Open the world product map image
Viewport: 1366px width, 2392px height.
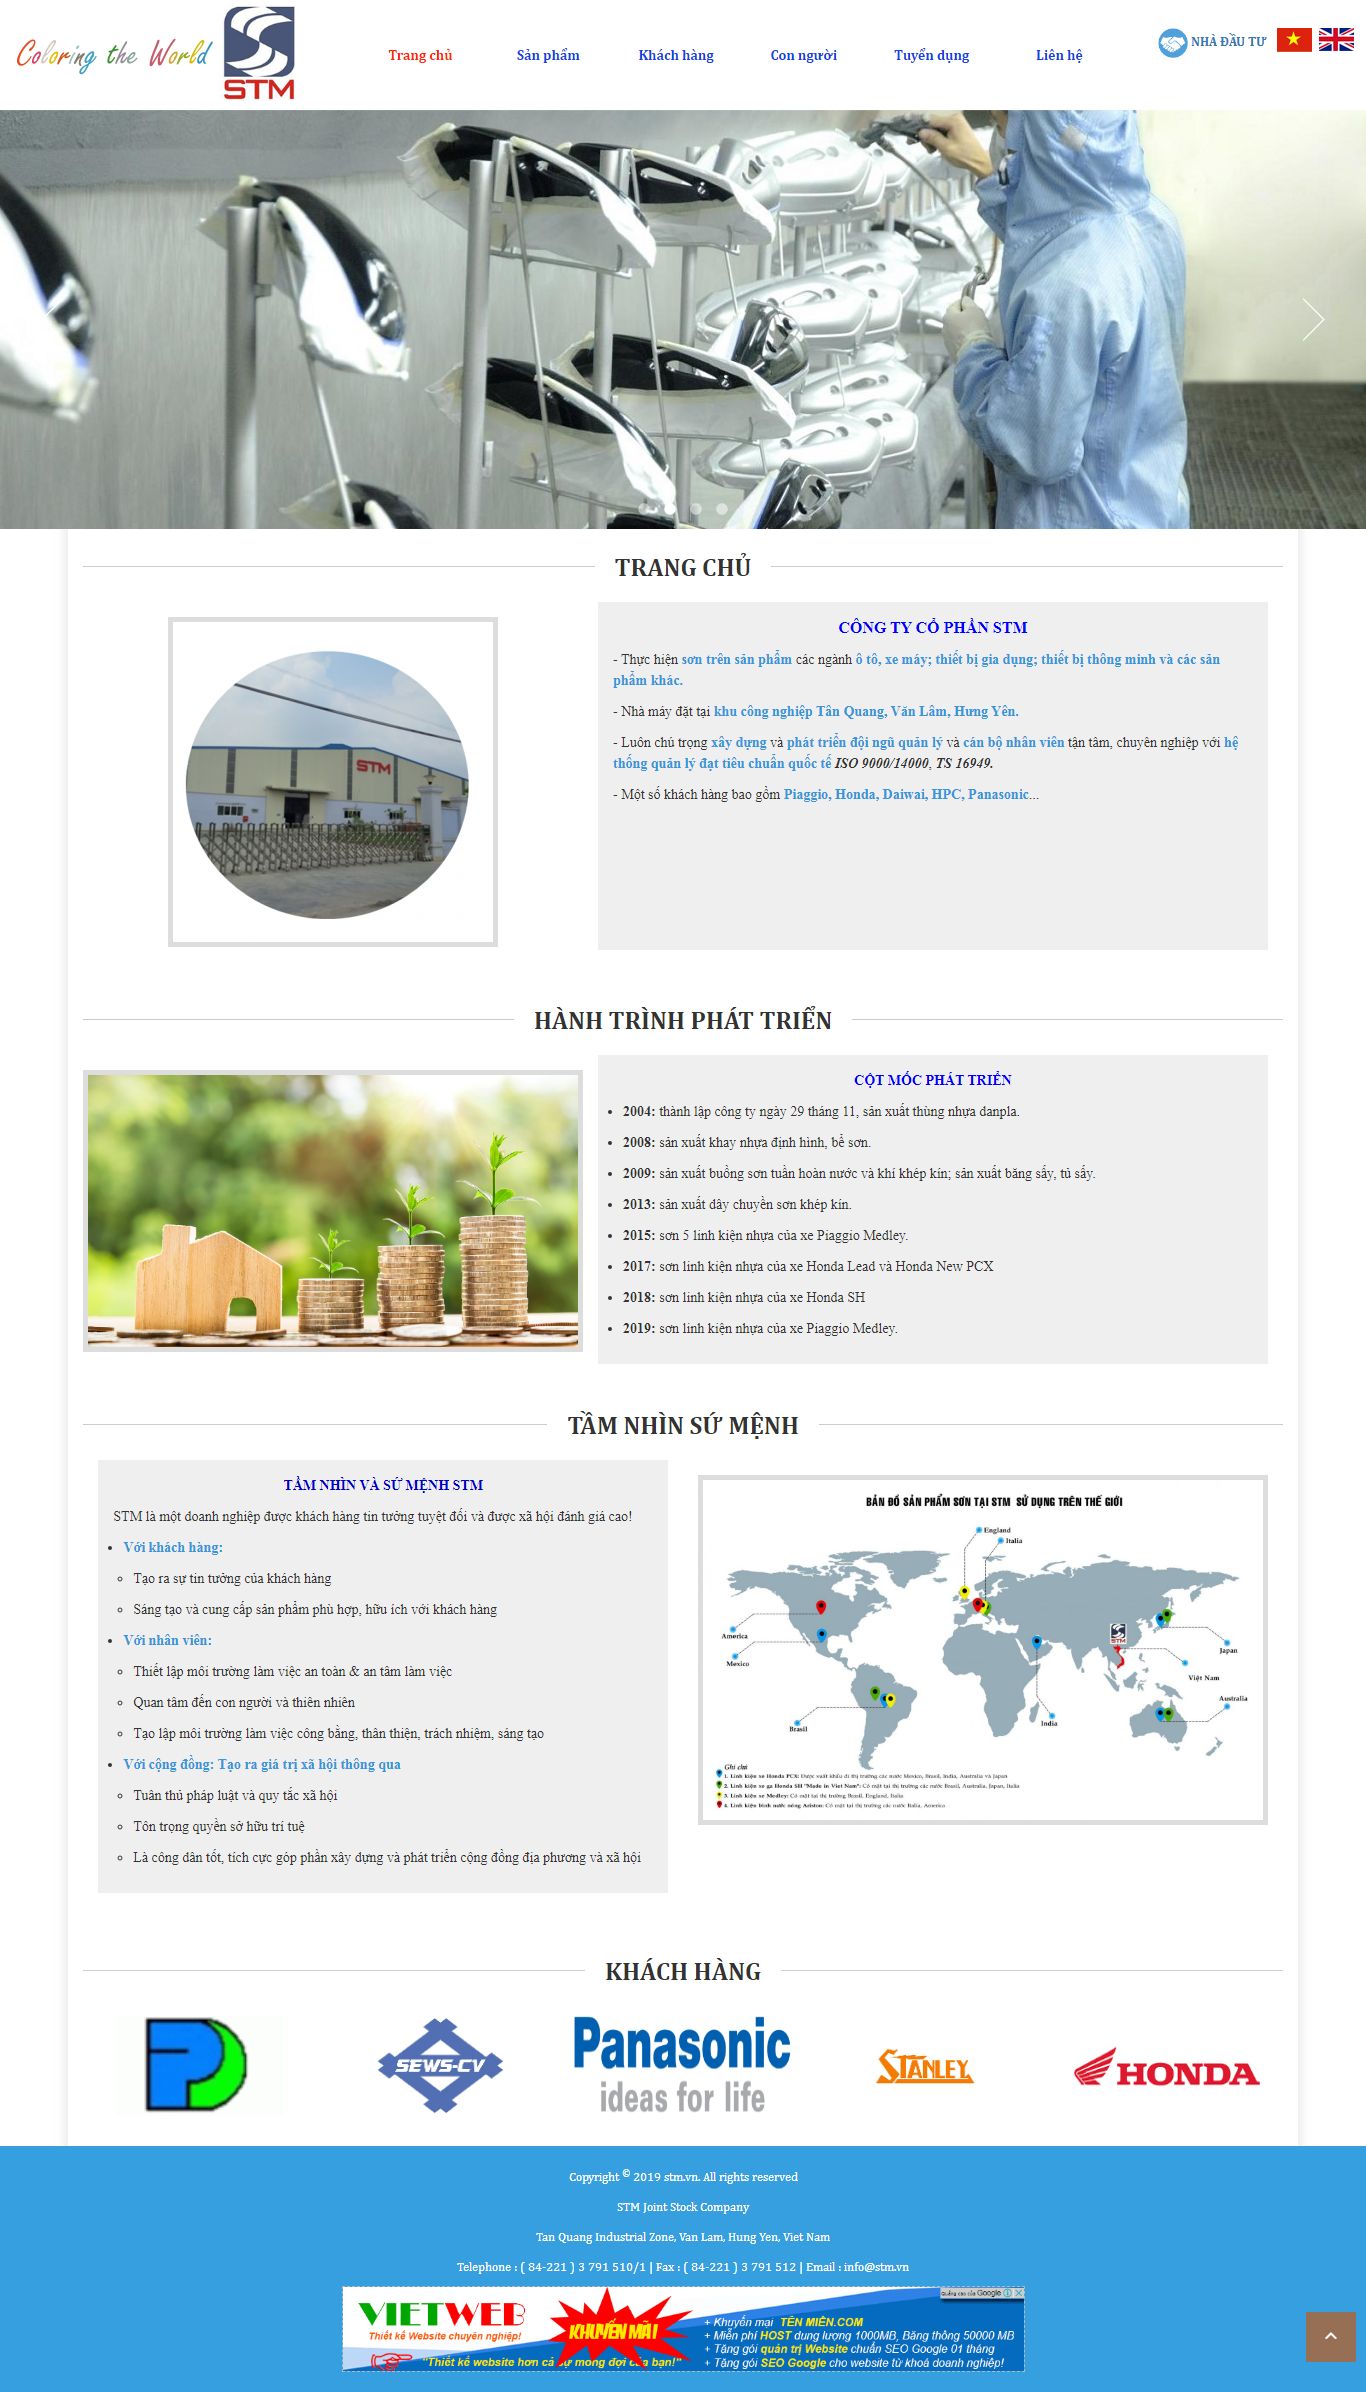(x=982, y=1649)
